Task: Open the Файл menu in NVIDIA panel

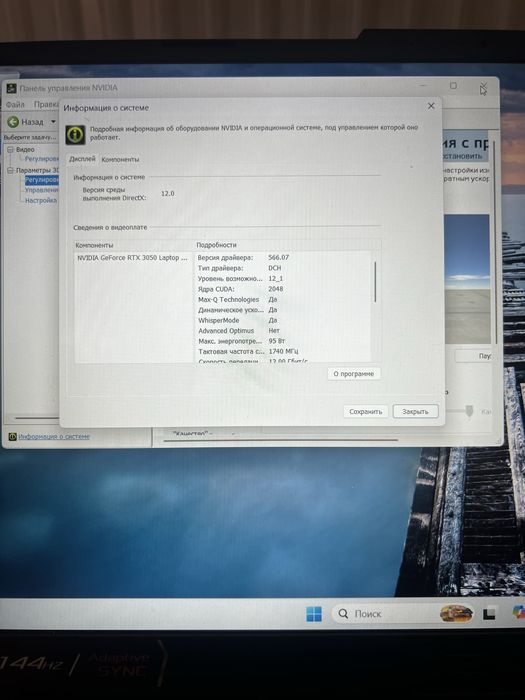Action: [x=15, y=104]
